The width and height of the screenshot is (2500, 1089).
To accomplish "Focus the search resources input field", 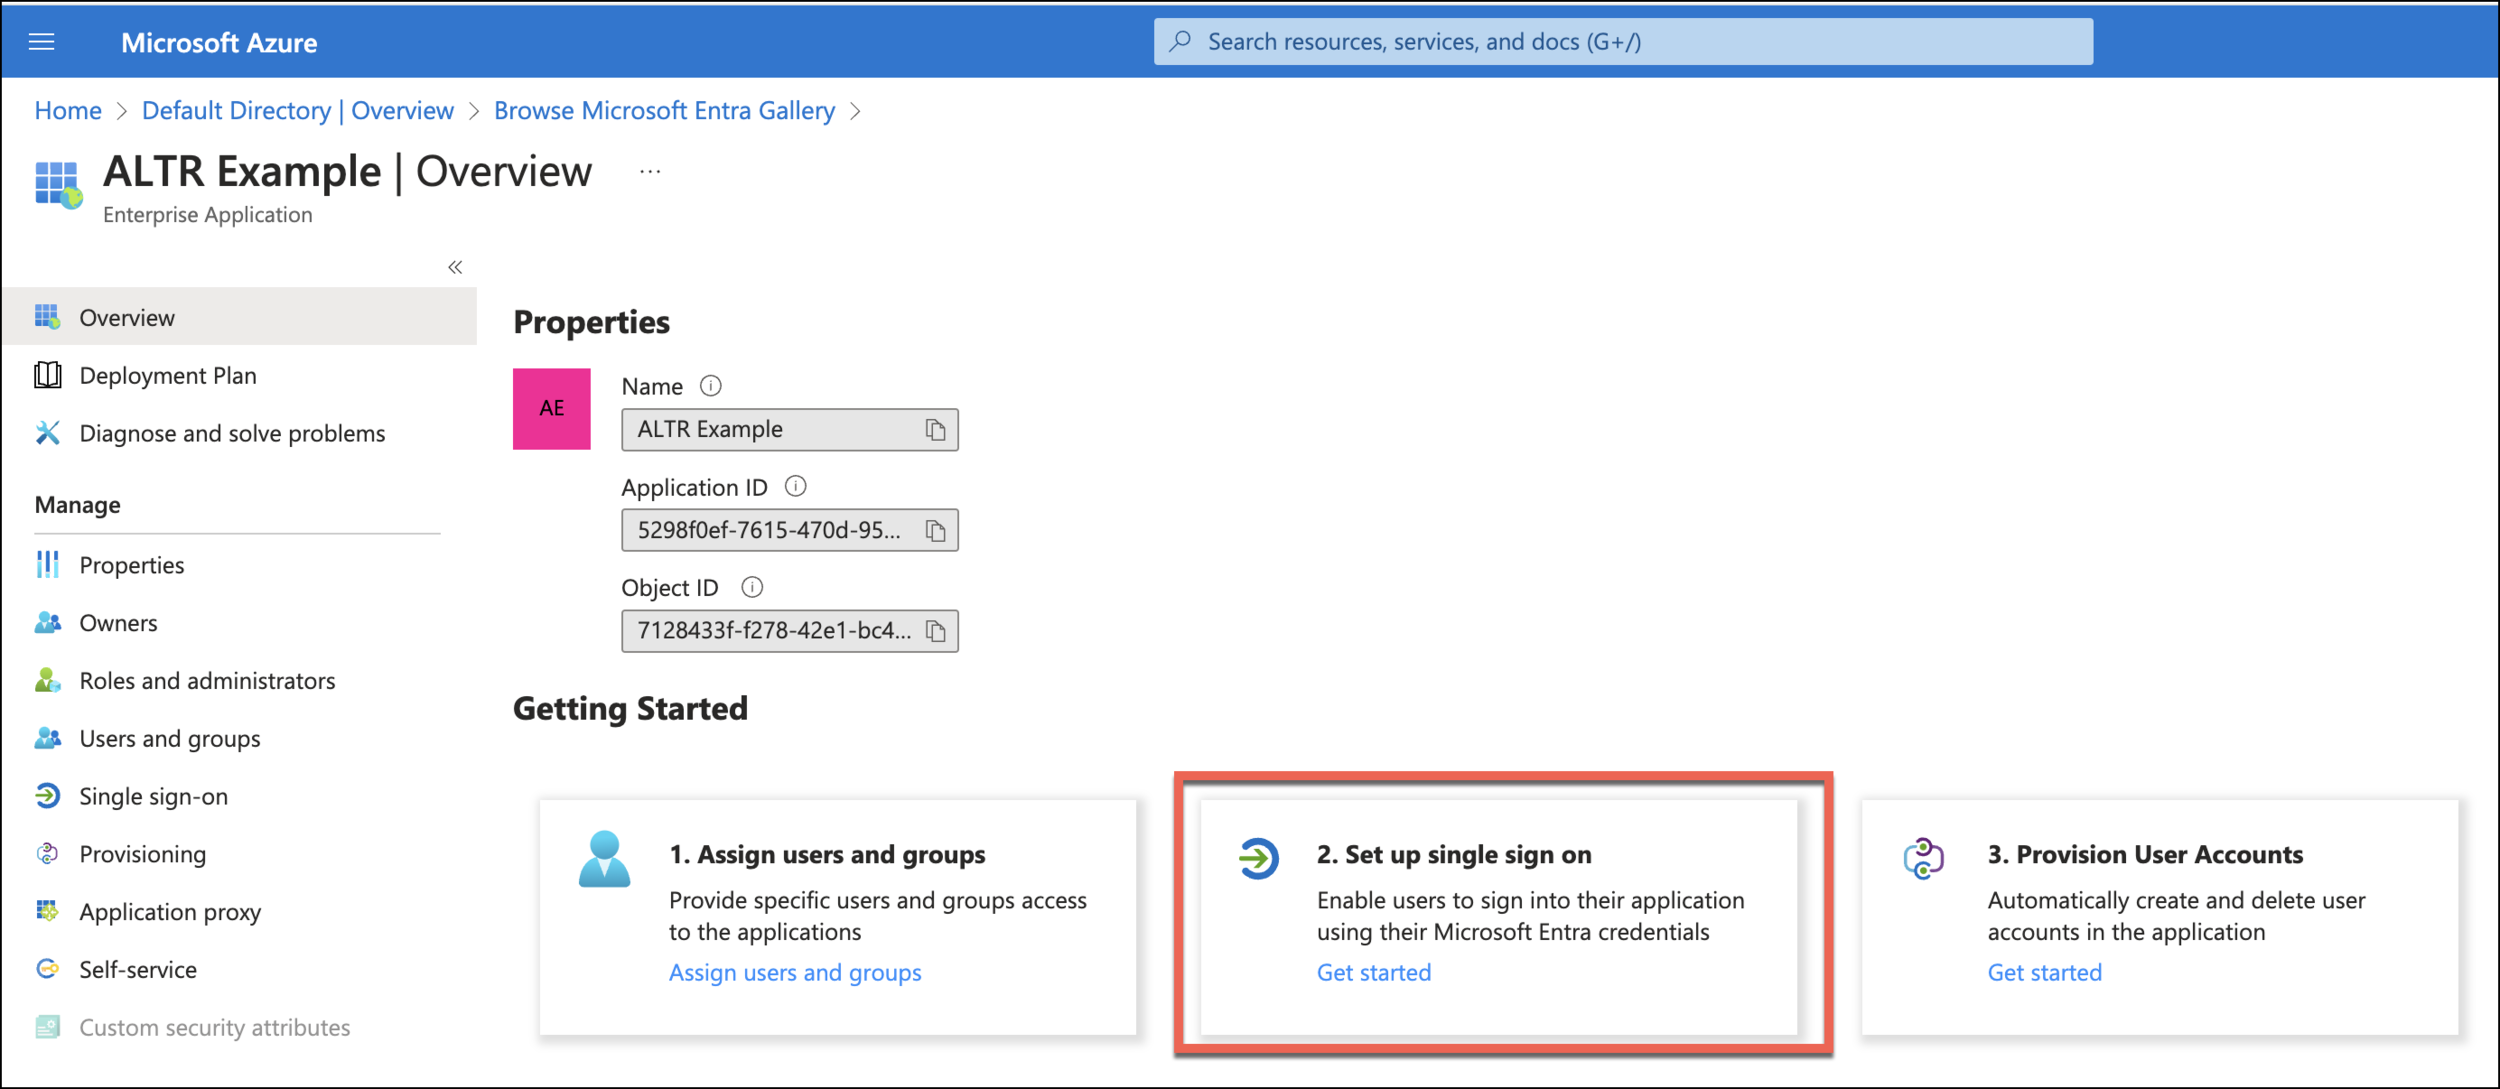I will tap(1623, 41).
